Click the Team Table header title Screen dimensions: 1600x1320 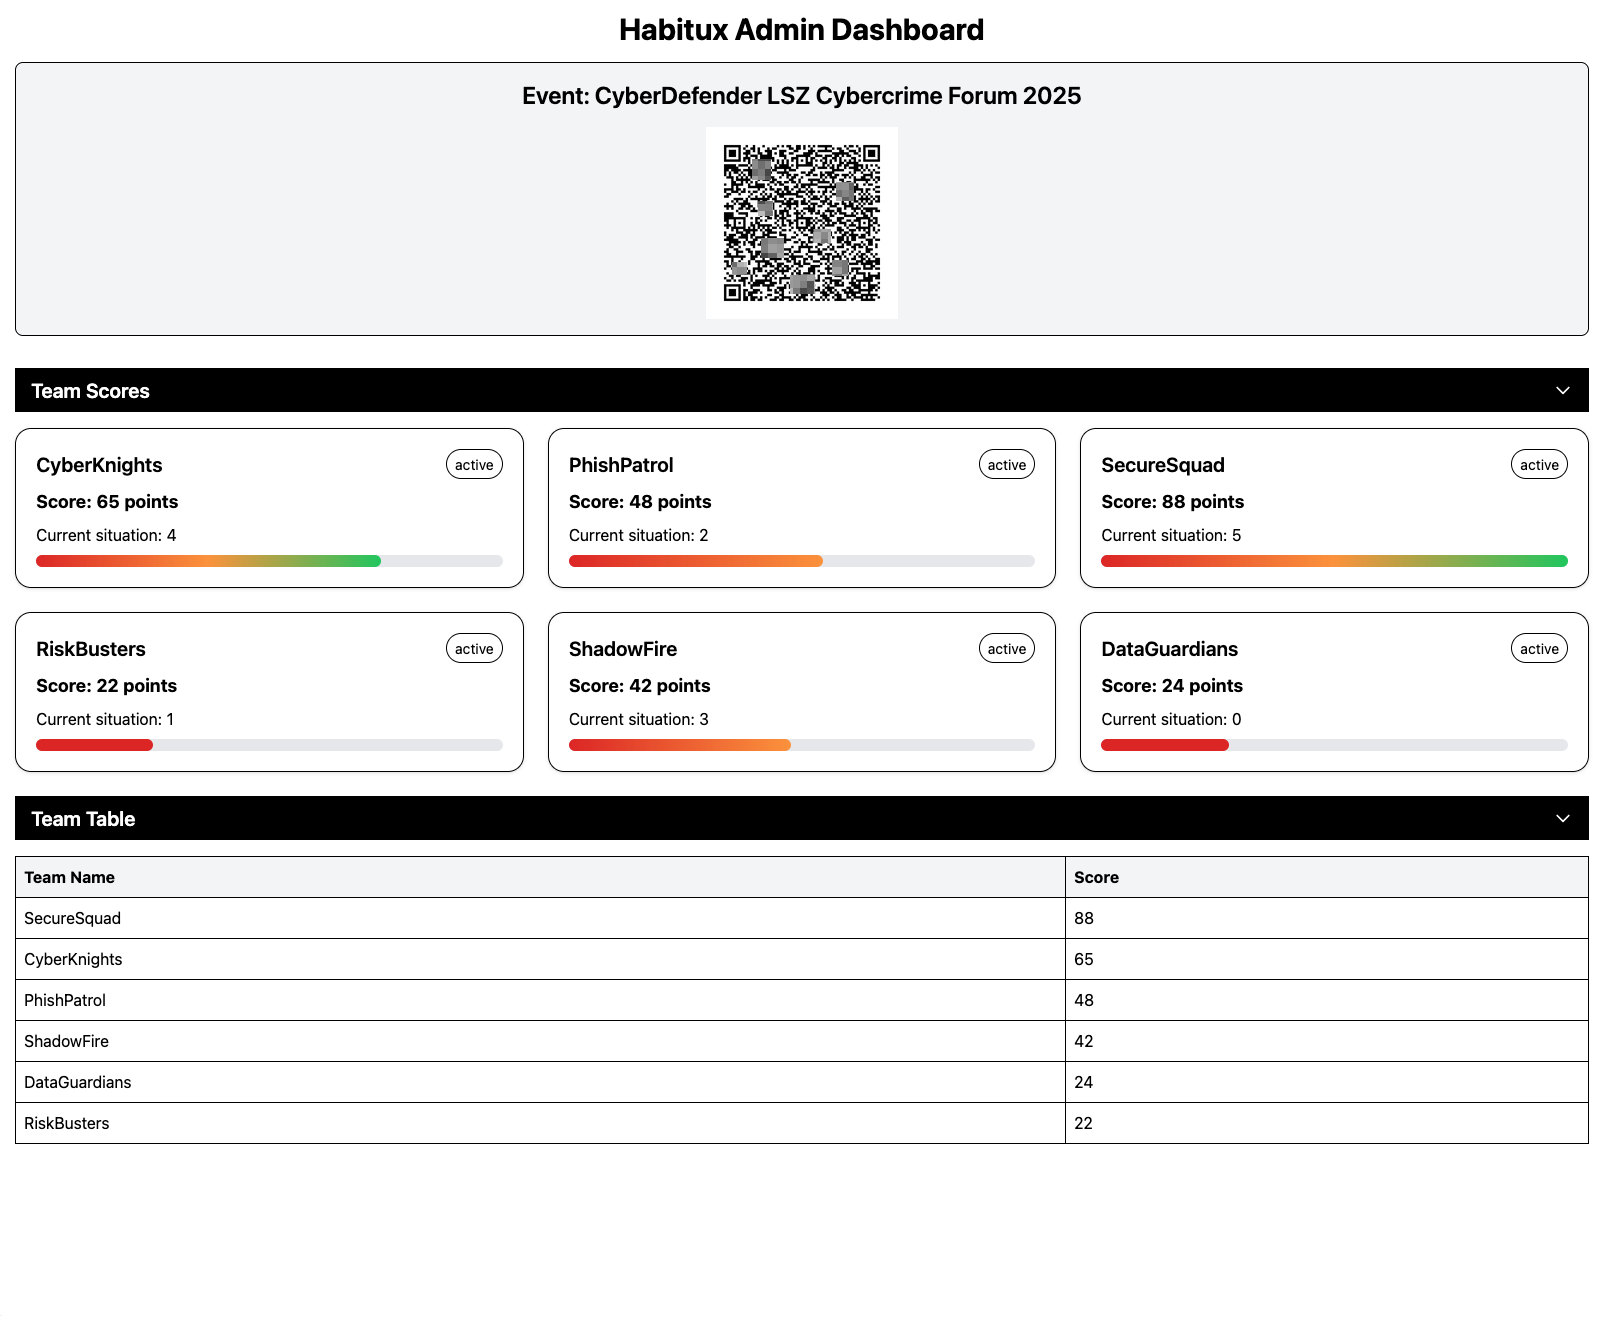tap(83, 819)
